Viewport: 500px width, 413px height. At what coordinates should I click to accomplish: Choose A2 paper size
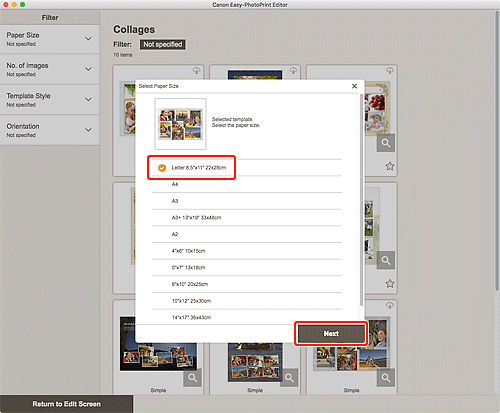(x=247, y=234)
